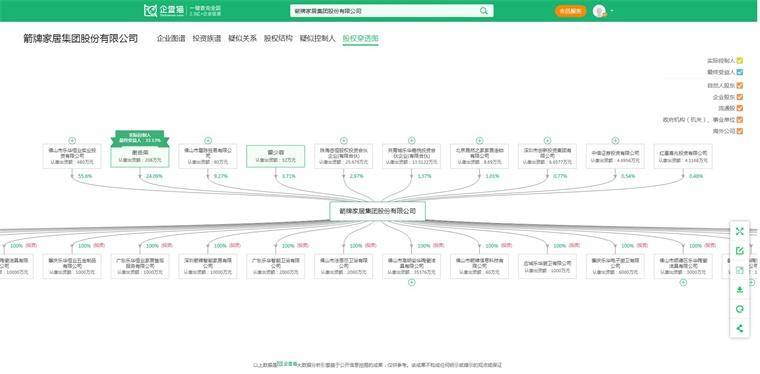Viewport: 760px width, 374px height.
Task: Expand the plus above the 9.27% shareholder node
Action: 208,141
